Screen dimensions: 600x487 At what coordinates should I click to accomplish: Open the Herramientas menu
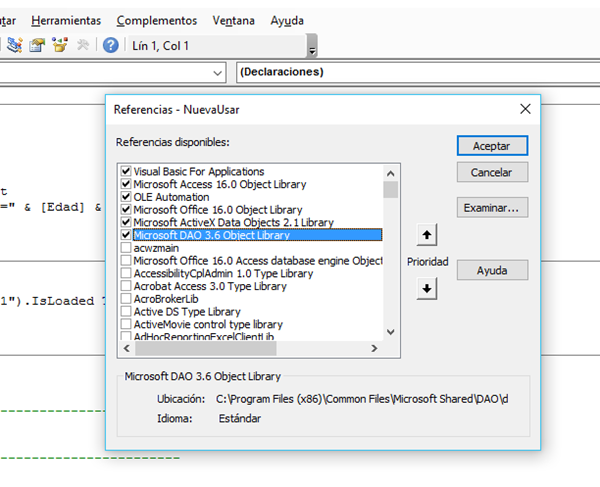click(x=66, y=20)
